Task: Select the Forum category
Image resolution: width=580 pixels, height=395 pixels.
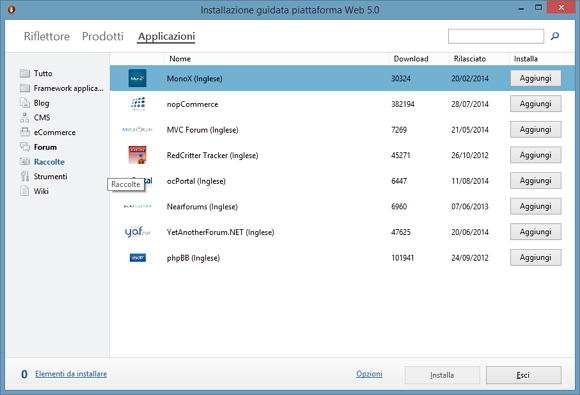Action: click(45, 147)
